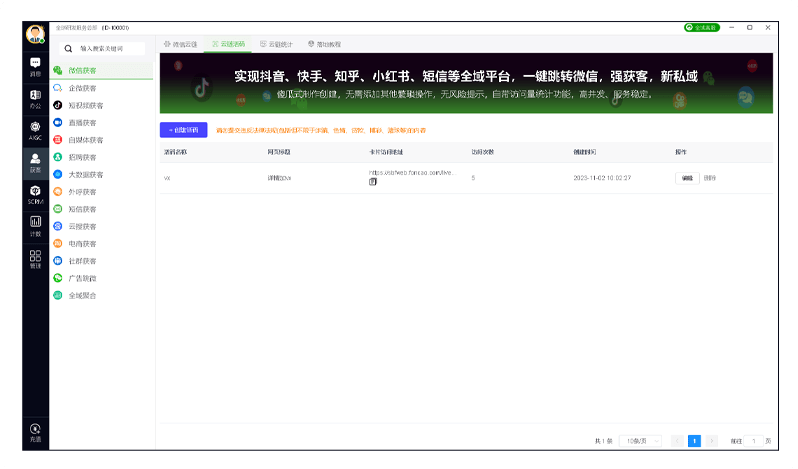Select 直播获客 in the sidebar list
The image size is (798, 469).
pyautogui.click(x=85, y=122)
